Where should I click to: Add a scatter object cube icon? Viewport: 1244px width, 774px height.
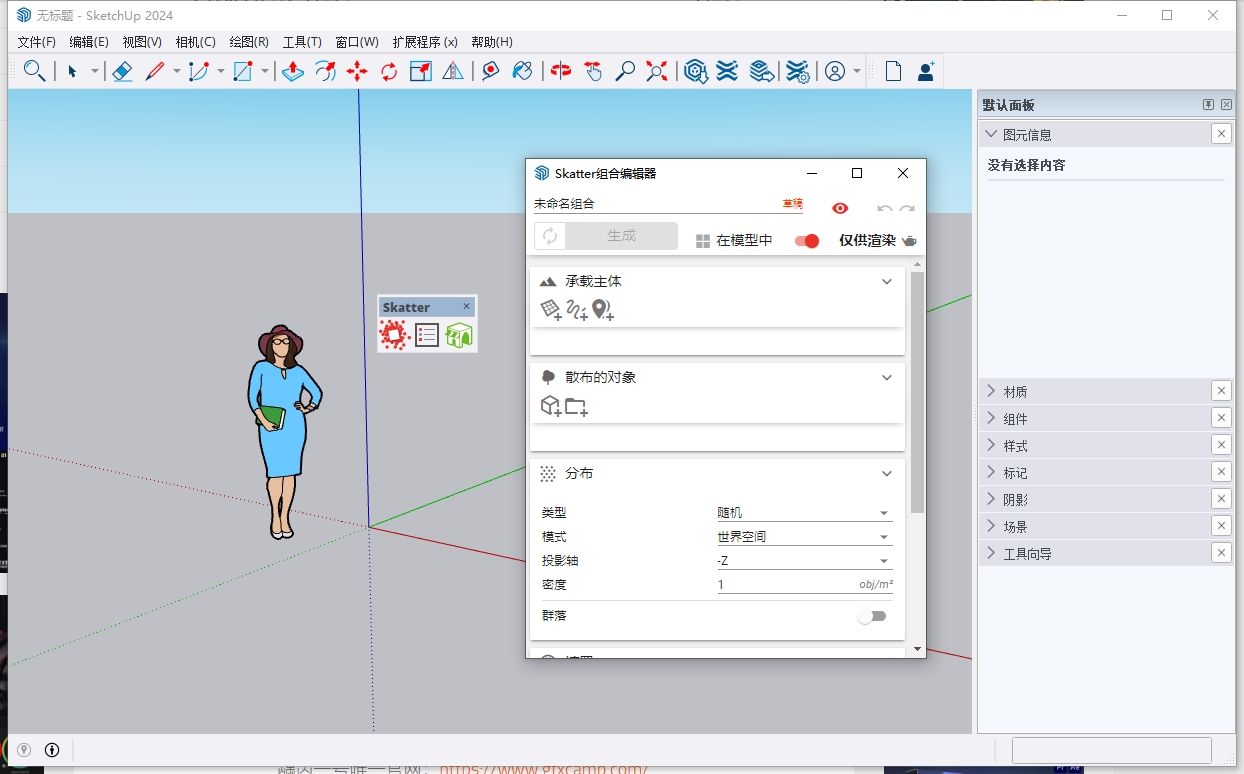pos(551,406)
